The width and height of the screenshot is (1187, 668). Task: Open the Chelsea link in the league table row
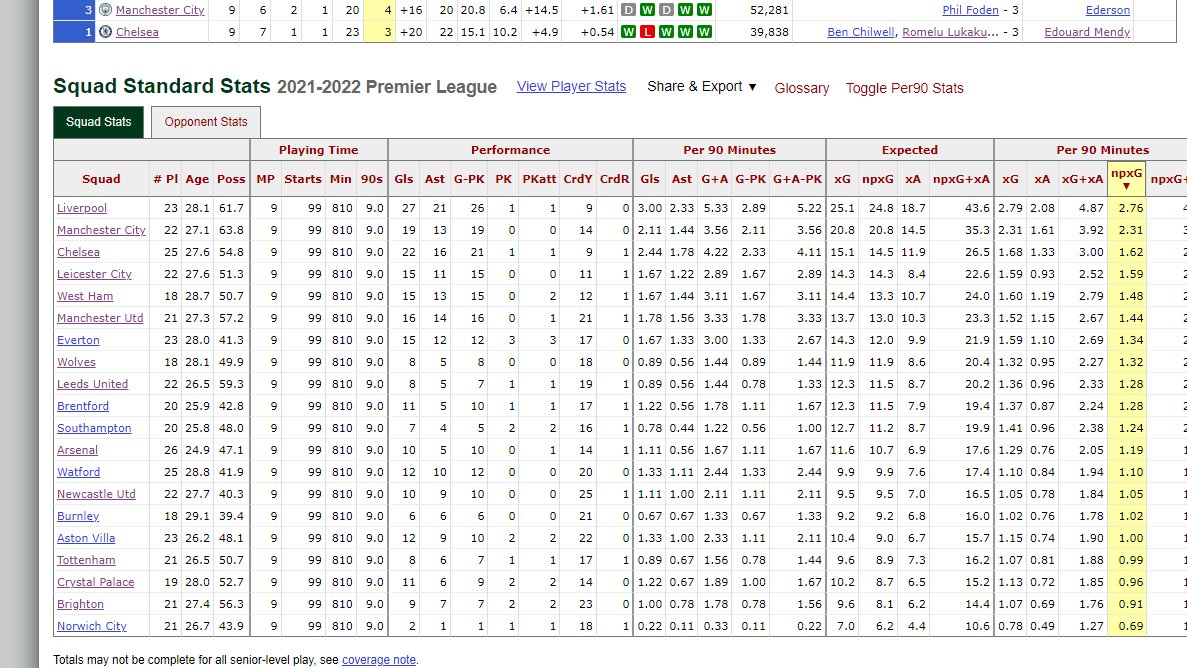pos(137,32)
